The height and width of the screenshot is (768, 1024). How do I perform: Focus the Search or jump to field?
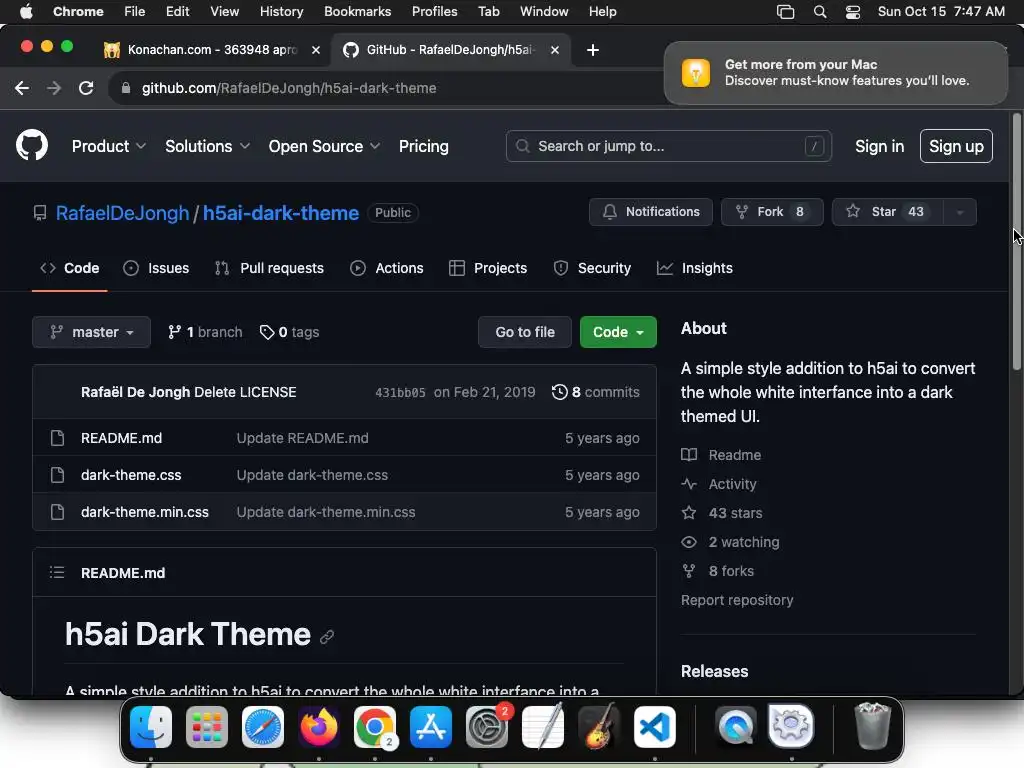coord(669,146)
